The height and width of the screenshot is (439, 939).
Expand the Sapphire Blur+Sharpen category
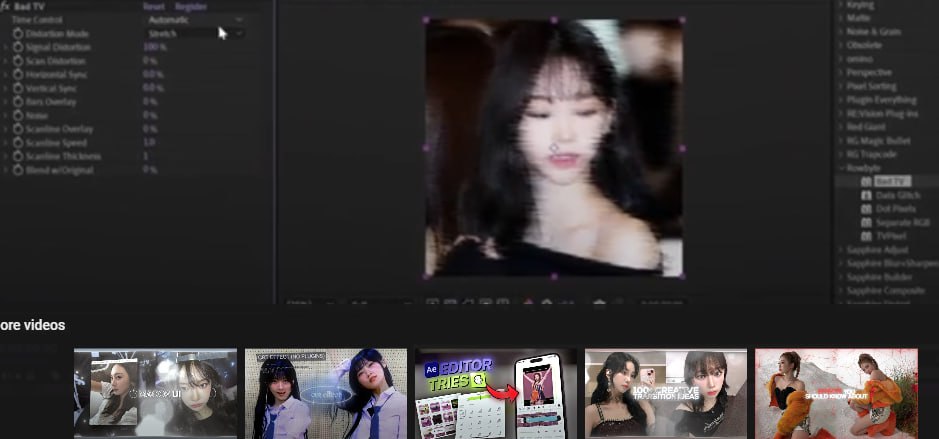point(841,264)
